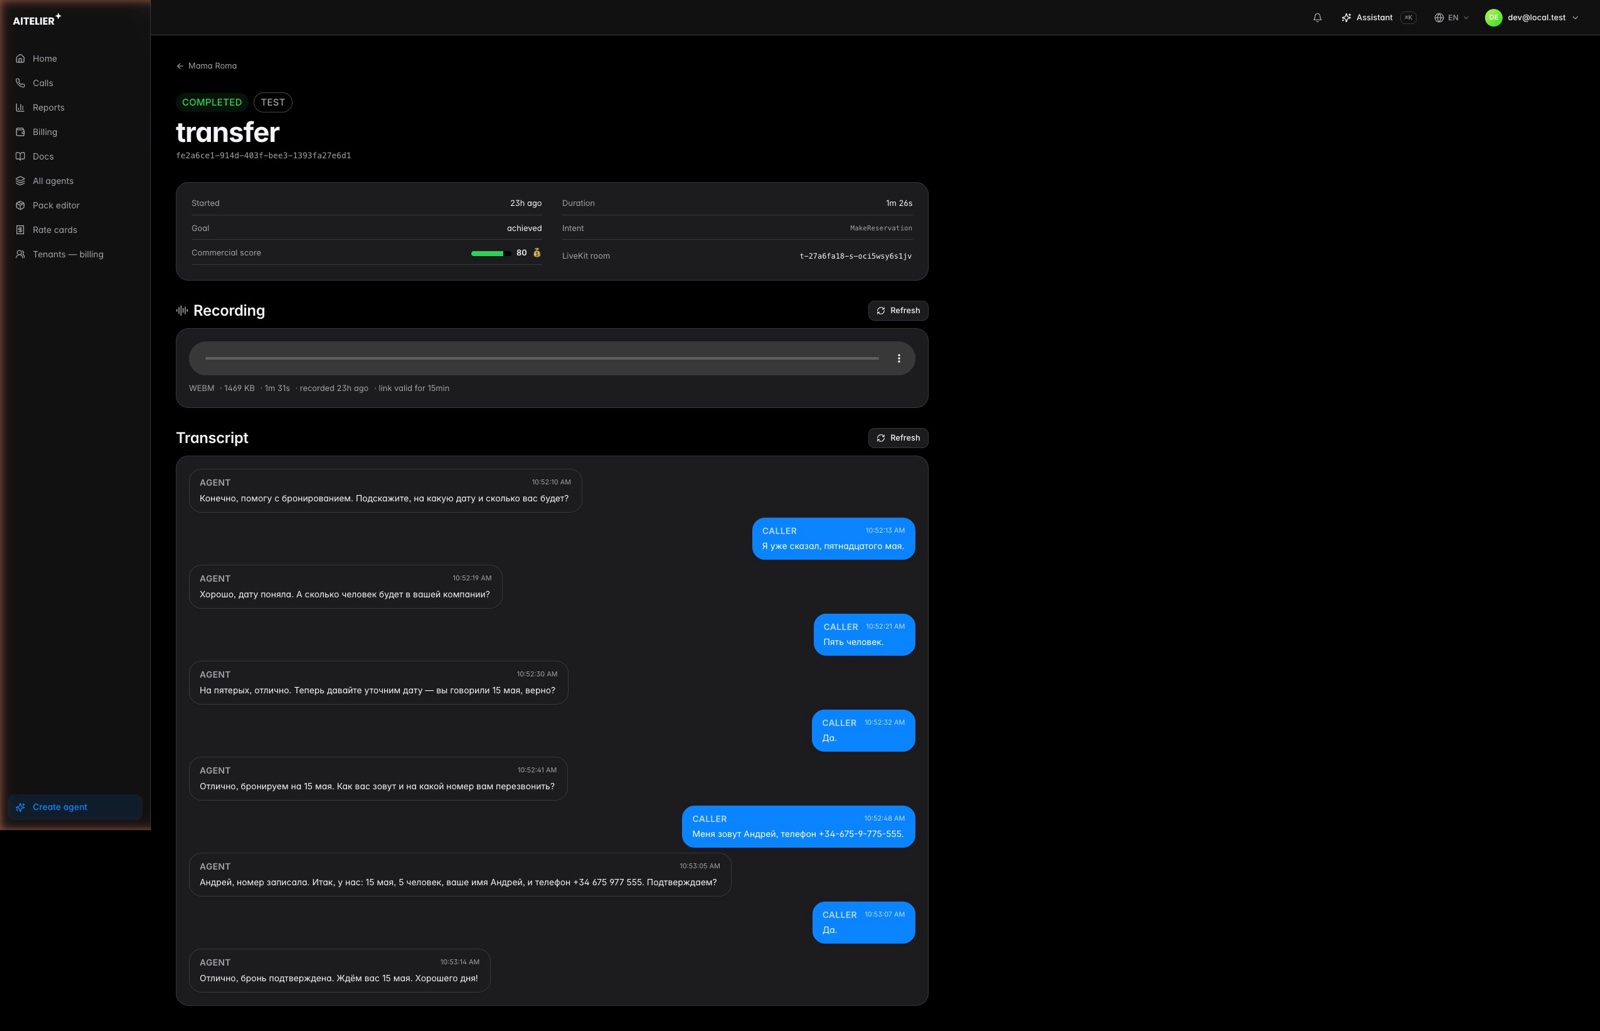Click the TEST badge
This screenshot has width=1600, height=1031.
[x=273, y=102]
